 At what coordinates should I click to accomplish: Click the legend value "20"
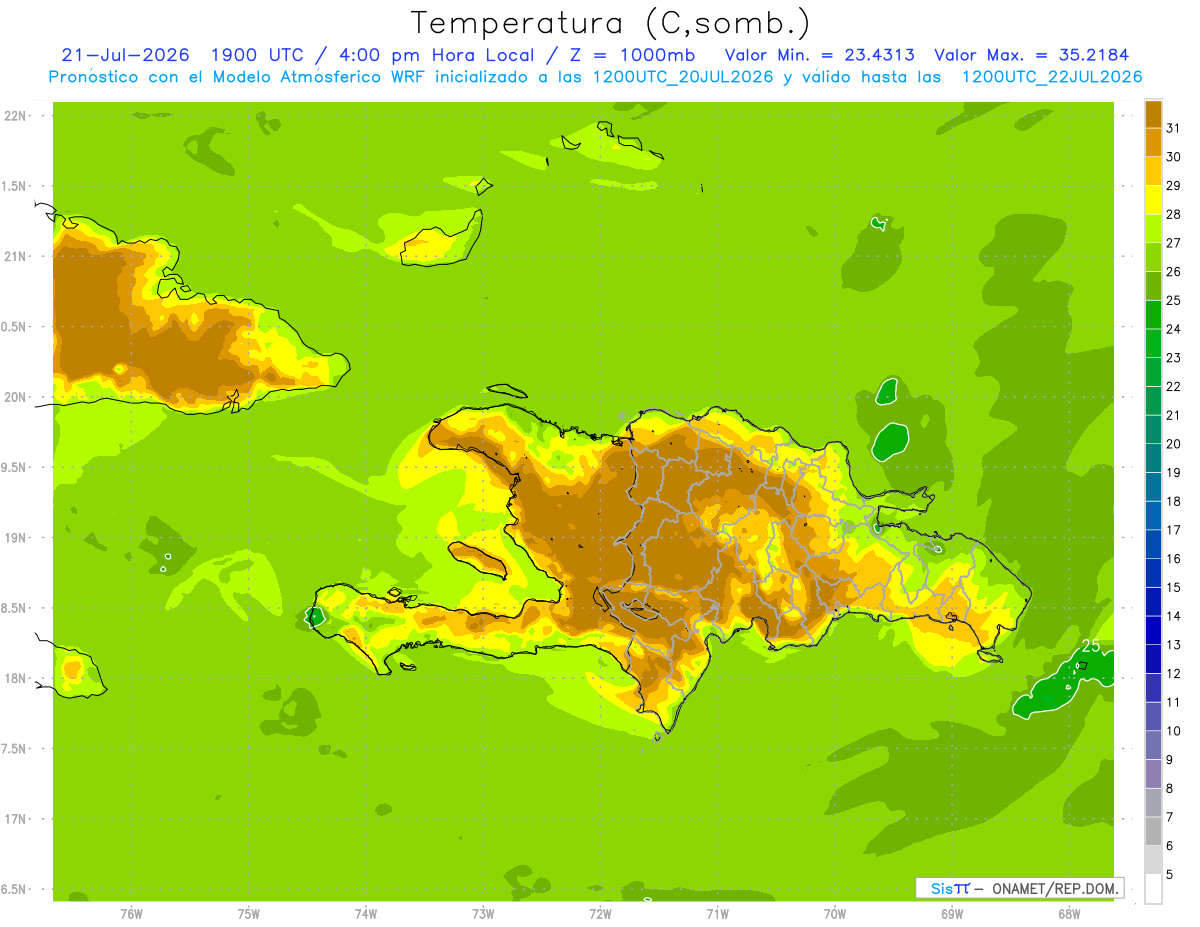pos(1173,444)
